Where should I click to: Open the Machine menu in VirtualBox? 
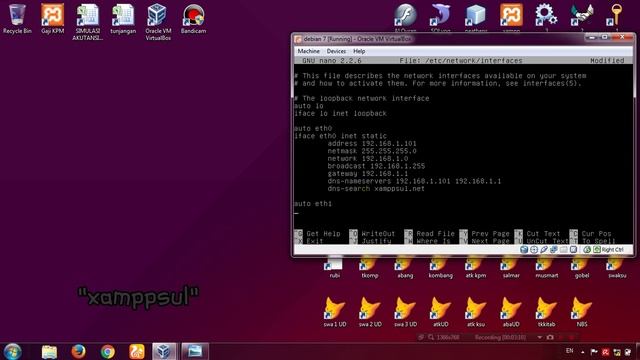(x=309, y=51)
